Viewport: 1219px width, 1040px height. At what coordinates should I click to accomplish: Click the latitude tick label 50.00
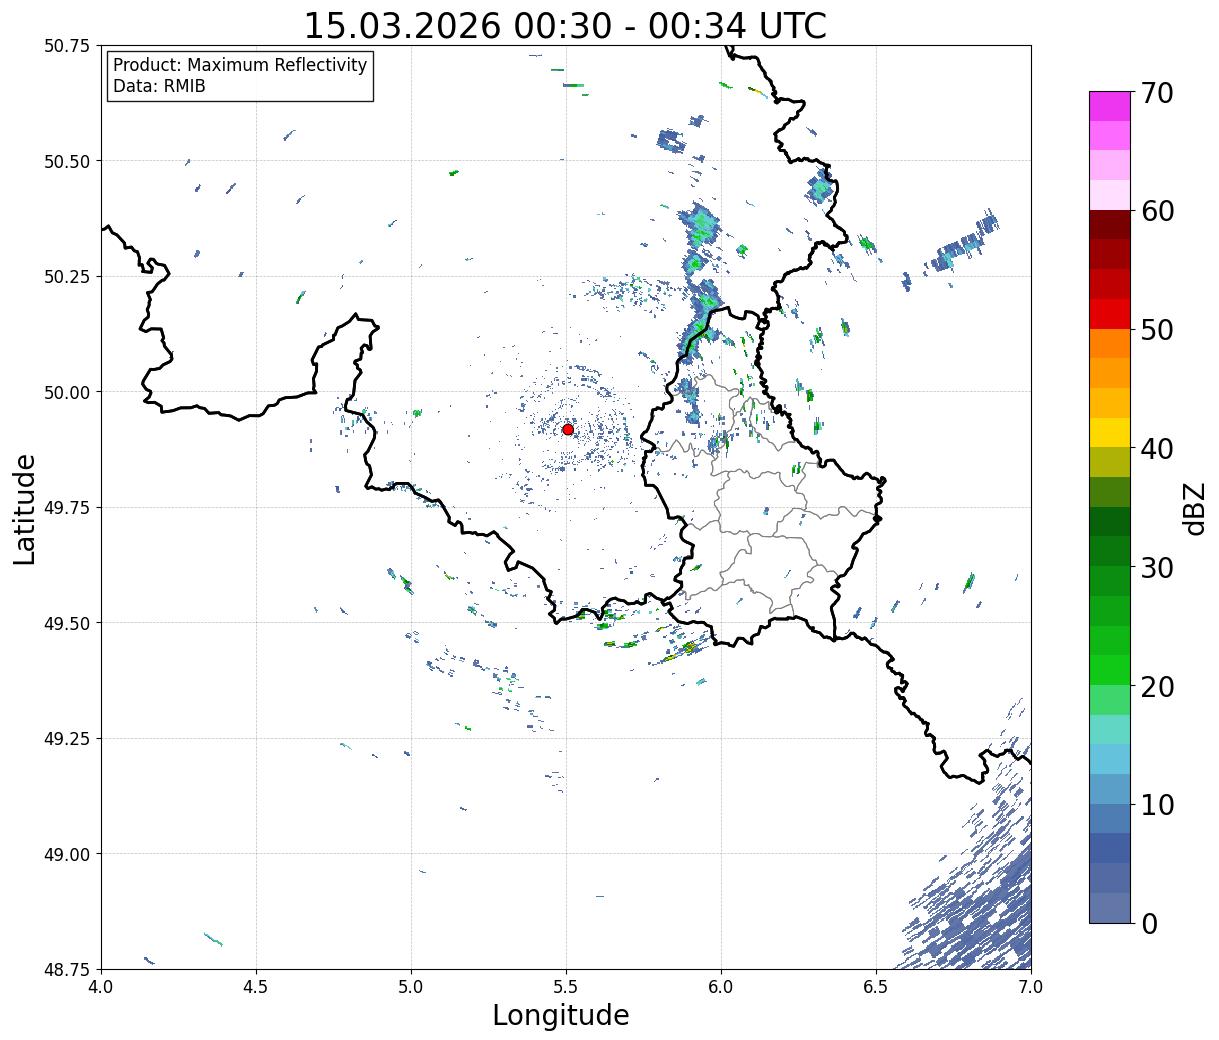click(66, 392)
